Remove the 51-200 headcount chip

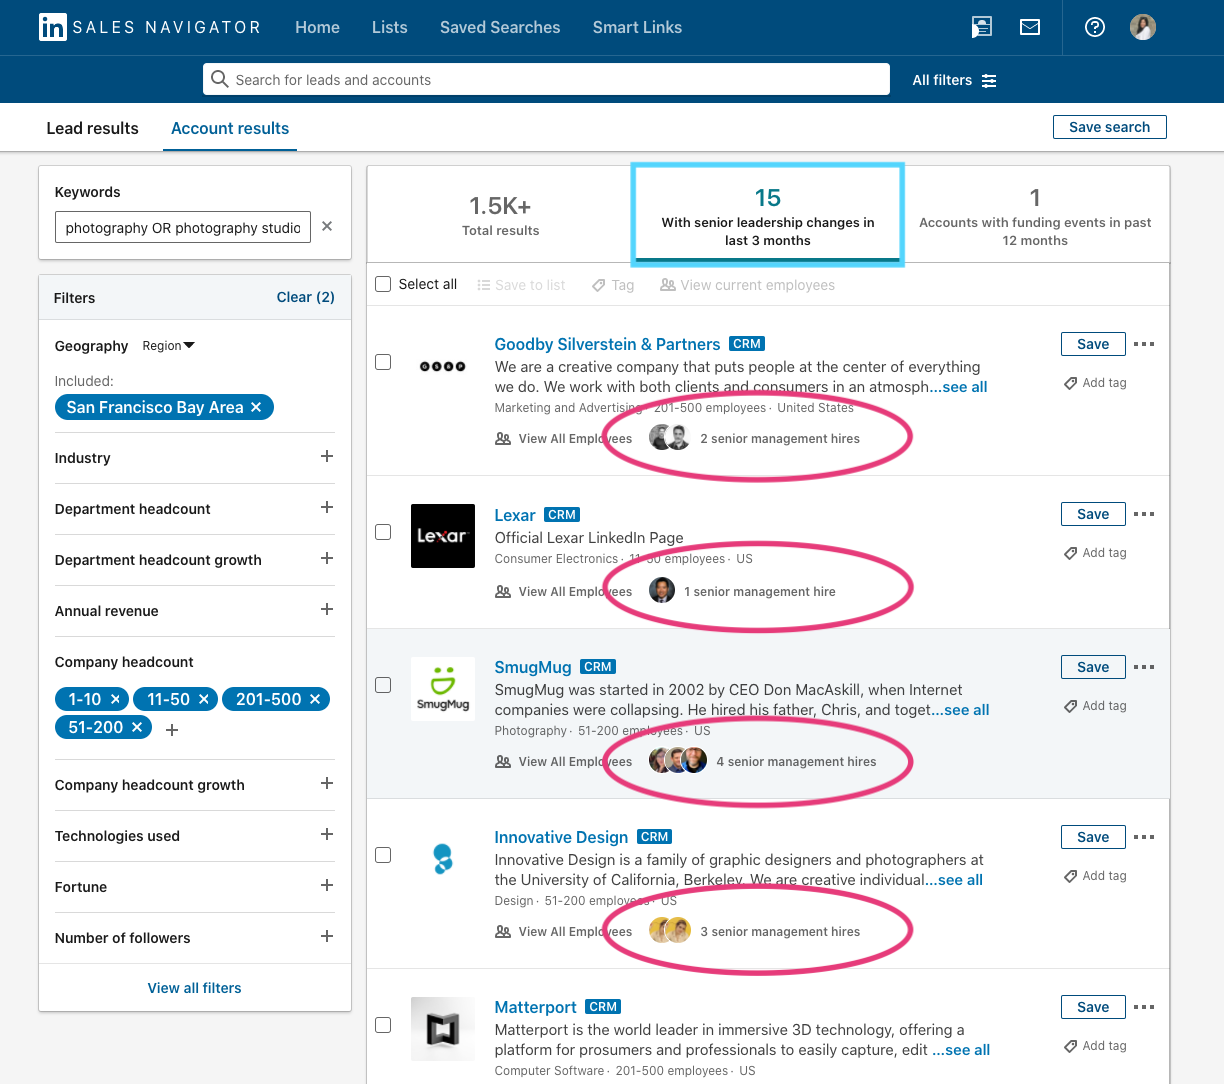[x=137, y=727]
